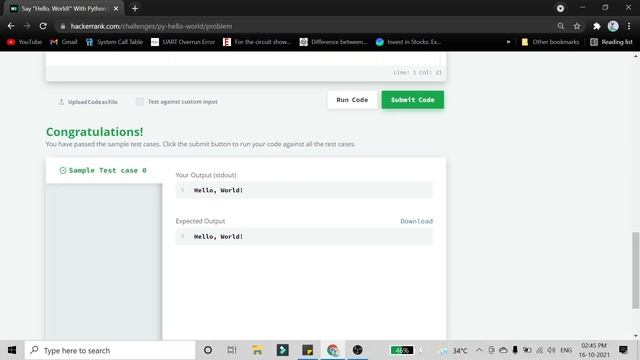
Task: Bookmark this page with star icon
Action: point(577,26)
